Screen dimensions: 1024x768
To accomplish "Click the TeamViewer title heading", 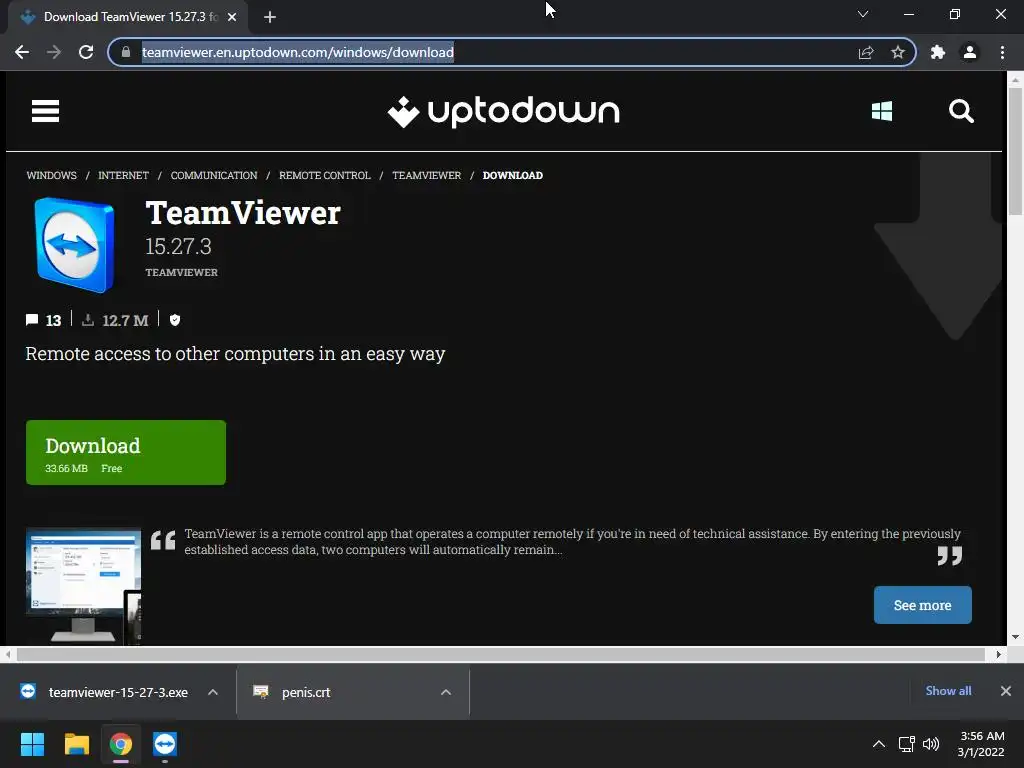I will pos(243,213).
